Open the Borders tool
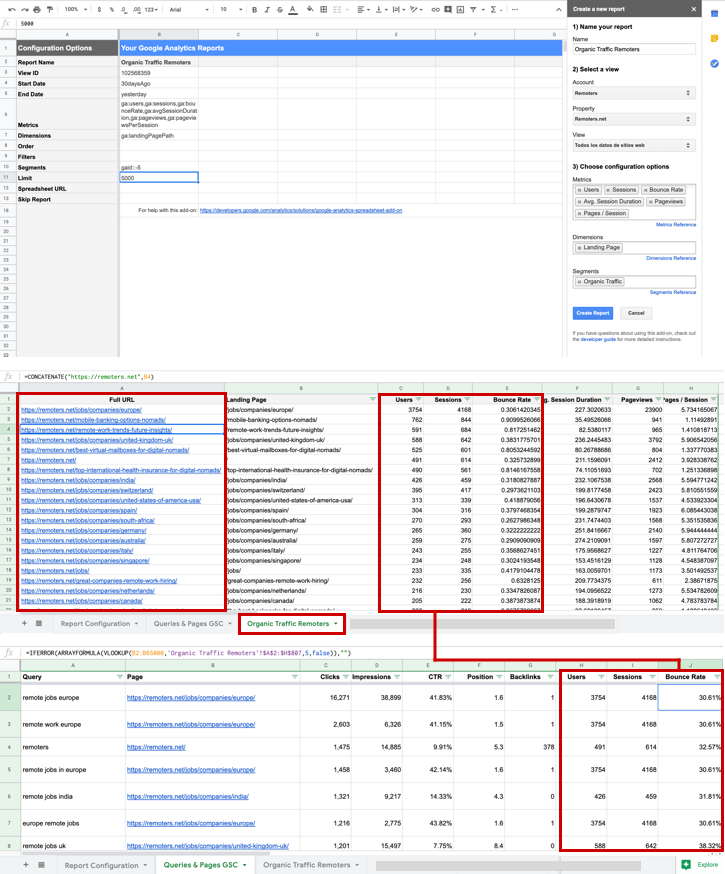 (323, 9)
